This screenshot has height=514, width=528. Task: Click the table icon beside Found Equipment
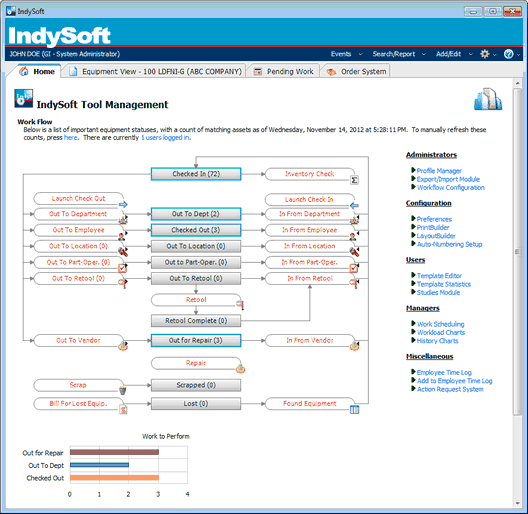[x=354, y=410]
